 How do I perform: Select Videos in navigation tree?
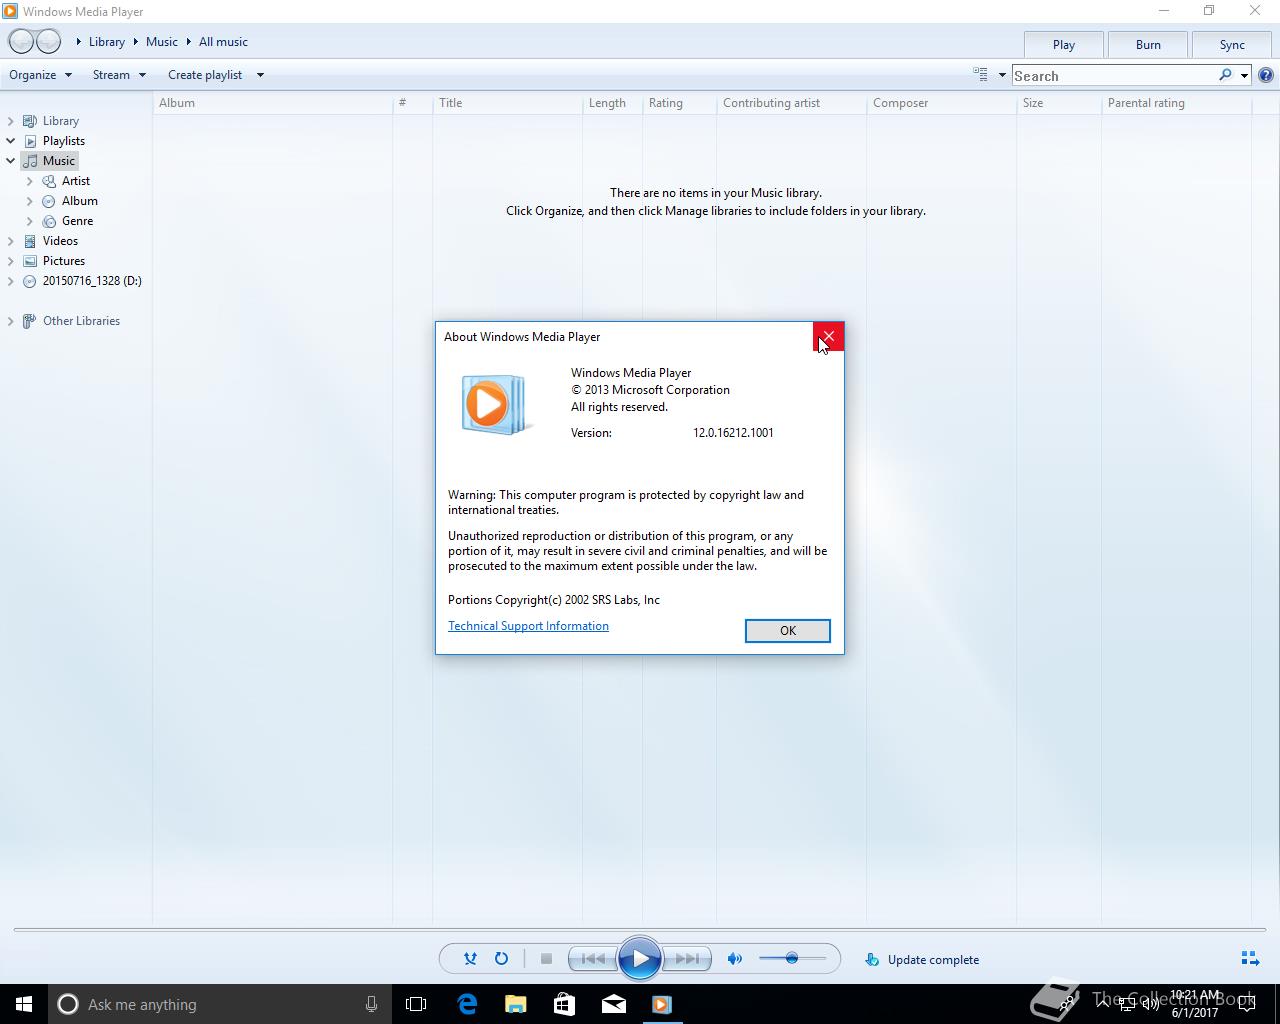coord(60,241)
